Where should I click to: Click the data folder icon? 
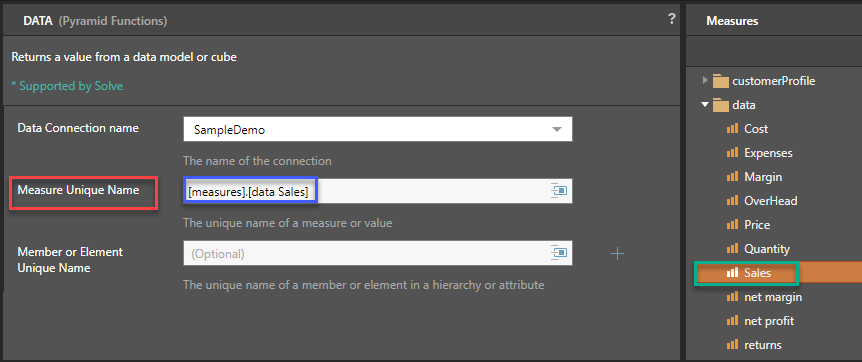[x=720, y=105]
